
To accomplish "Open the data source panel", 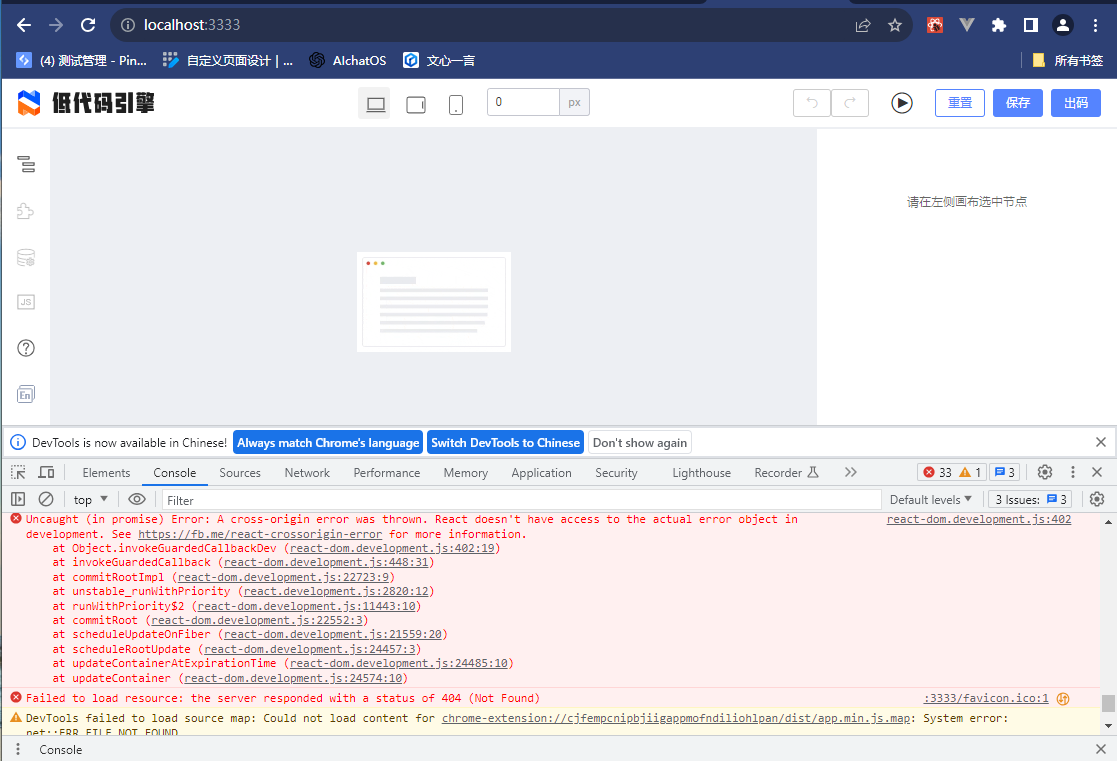I will tap(26, 257).
